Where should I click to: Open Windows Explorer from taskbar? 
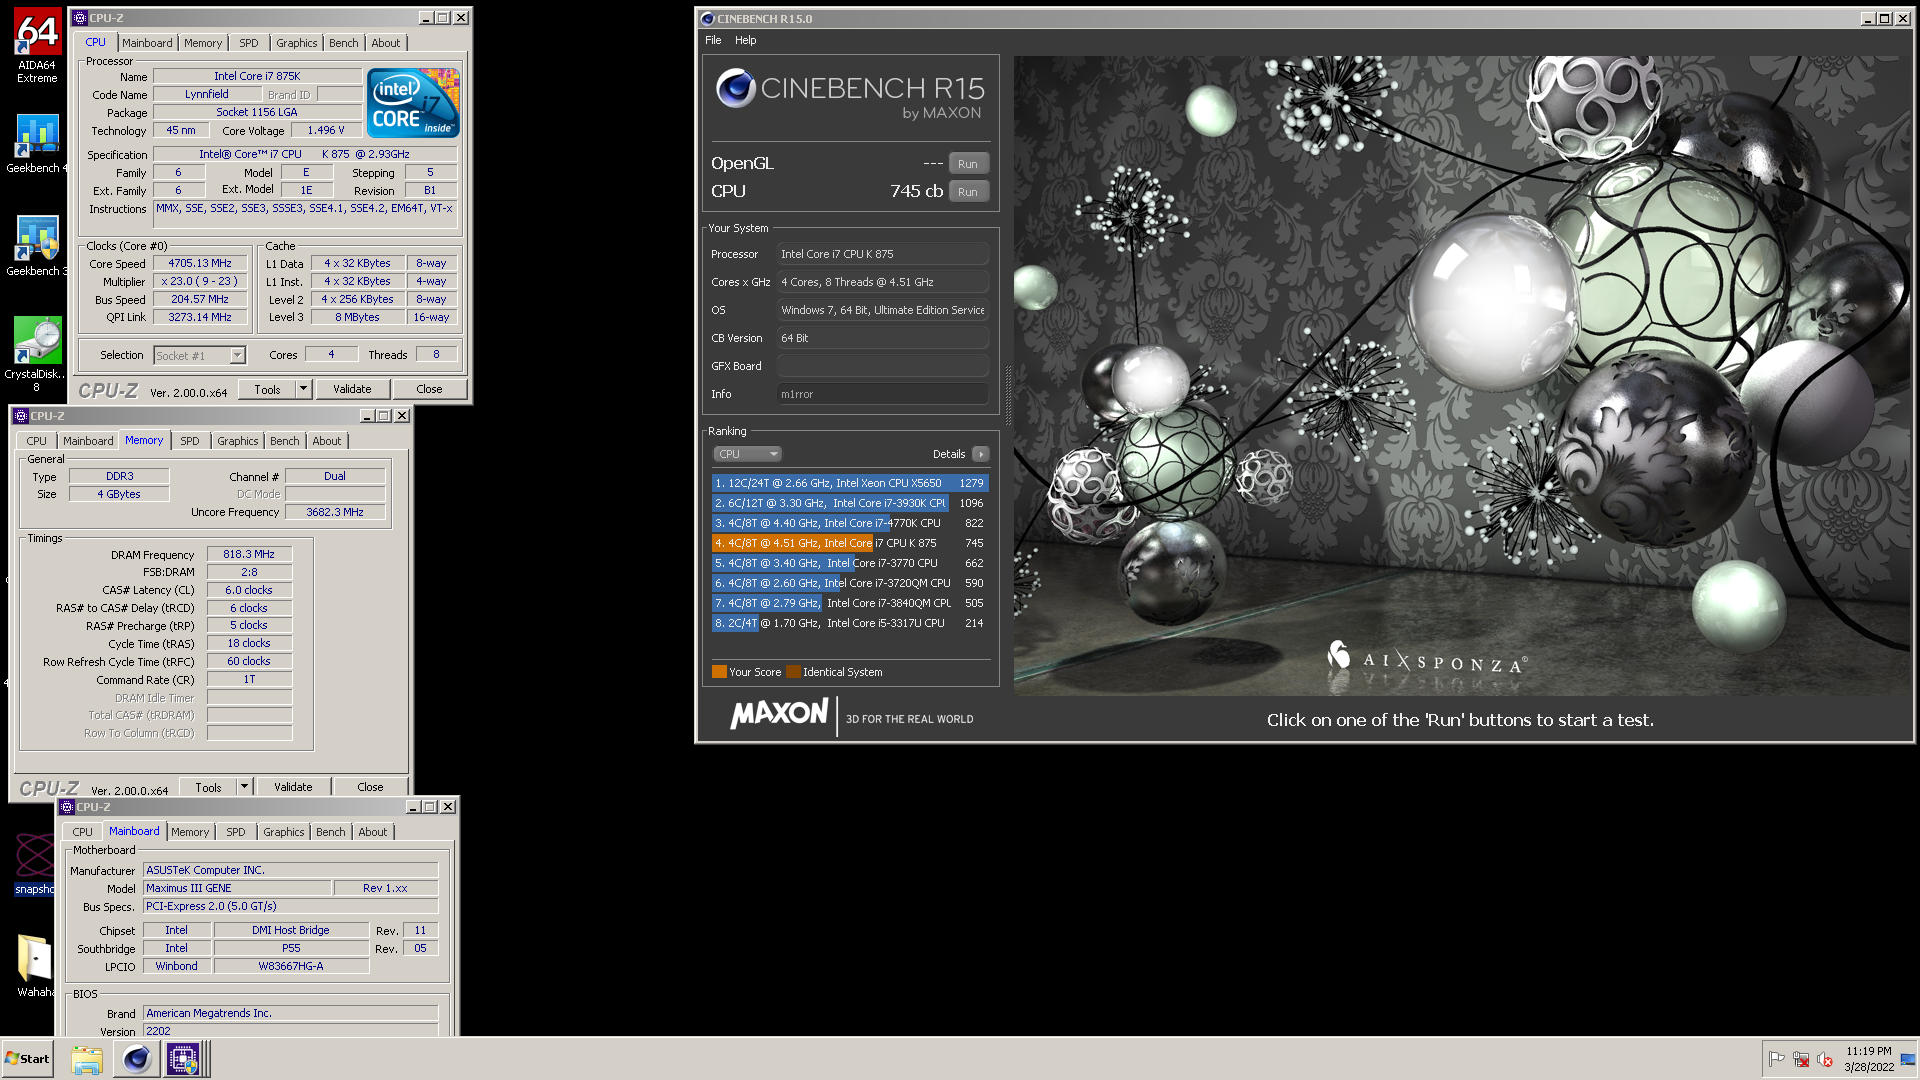click(x=87, y=1059)
